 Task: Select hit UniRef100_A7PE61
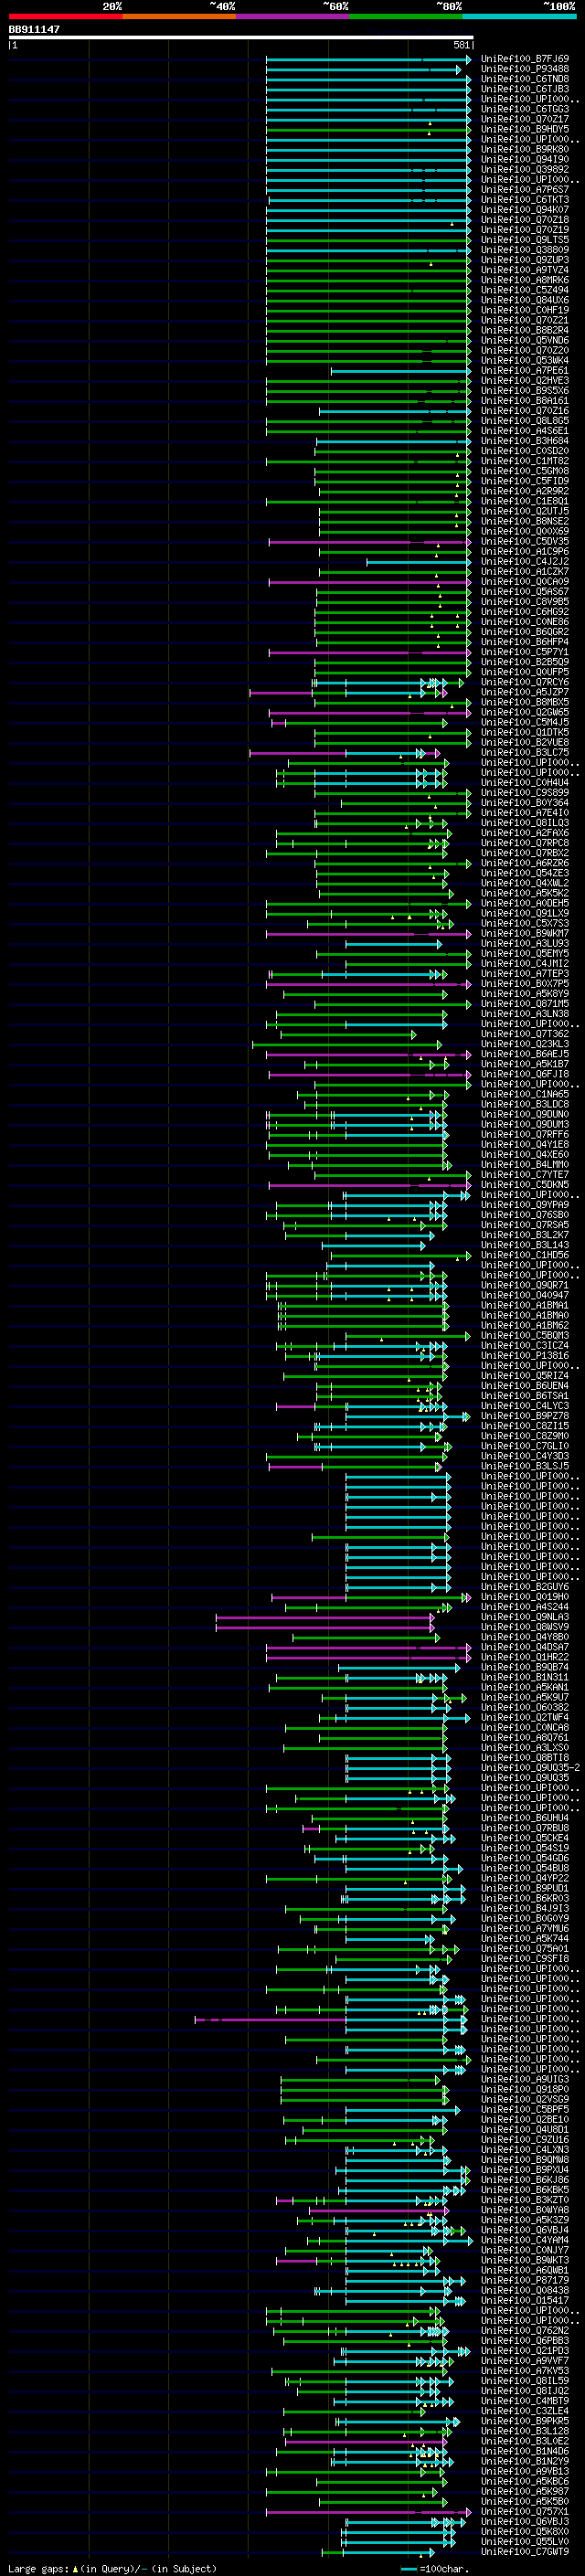coord(525,370)
